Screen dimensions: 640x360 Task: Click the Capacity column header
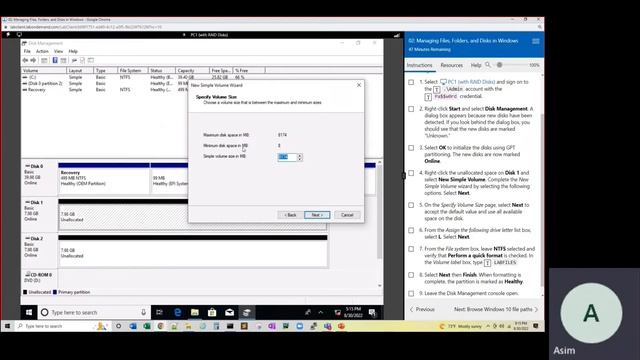click(x=192, y=71)
